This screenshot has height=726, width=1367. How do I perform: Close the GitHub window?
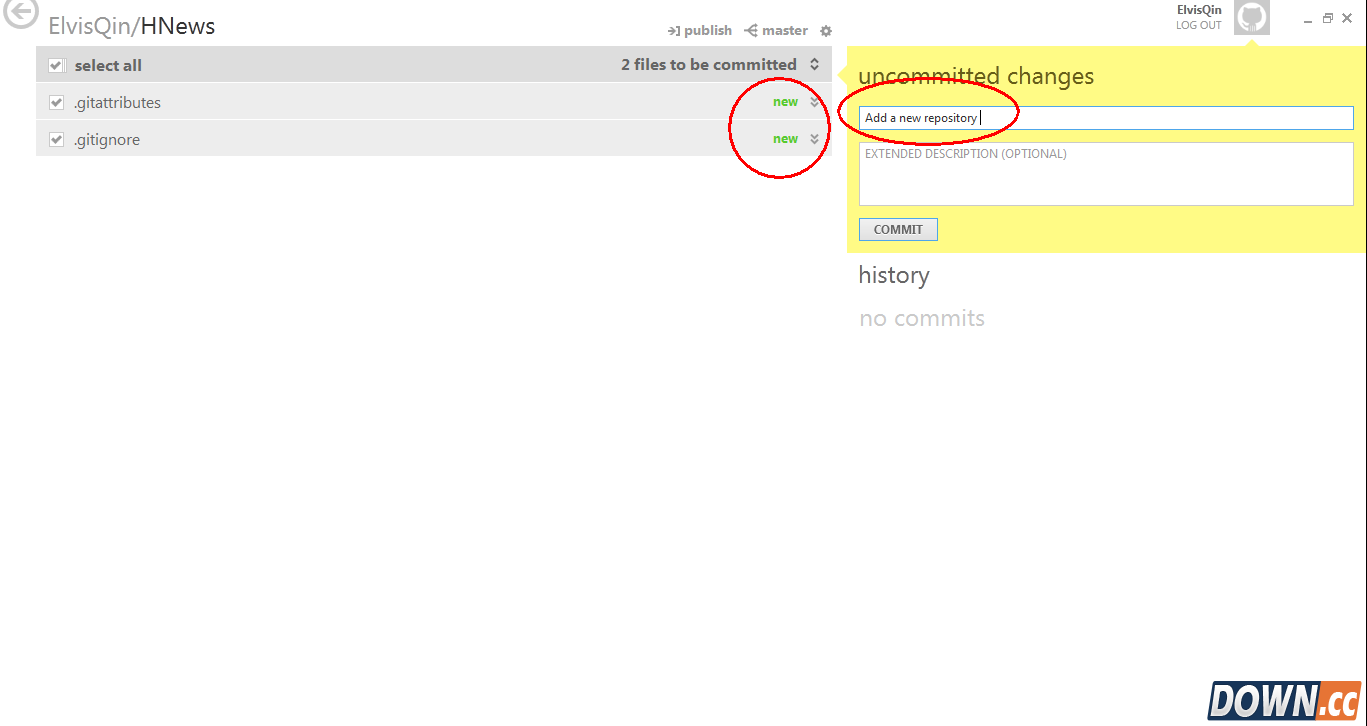(x=1347, y=18)
